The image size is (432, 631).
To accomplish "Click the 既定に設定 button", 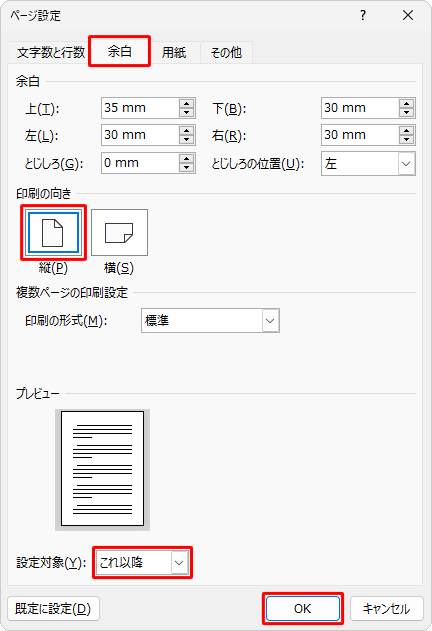I will [53, 608].
